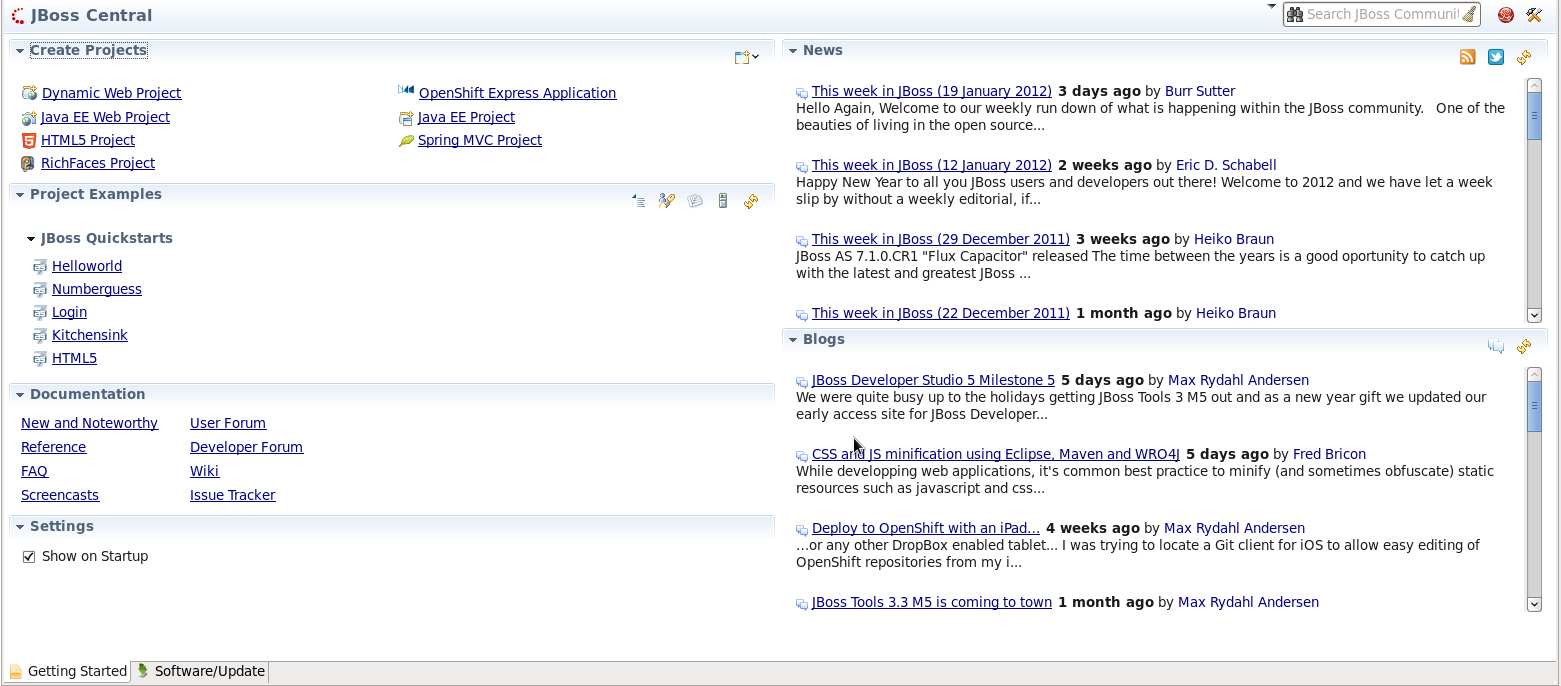Collapse the News section
The image size is (1561, 686).
(793, 50)
